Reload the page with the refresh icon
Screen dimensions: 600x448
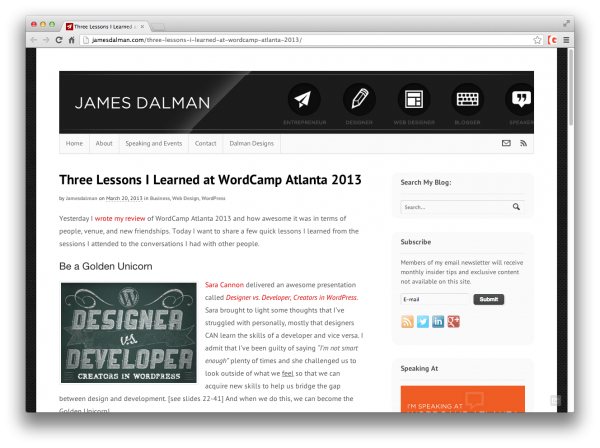pyautogui.click(x=59, y=40)
